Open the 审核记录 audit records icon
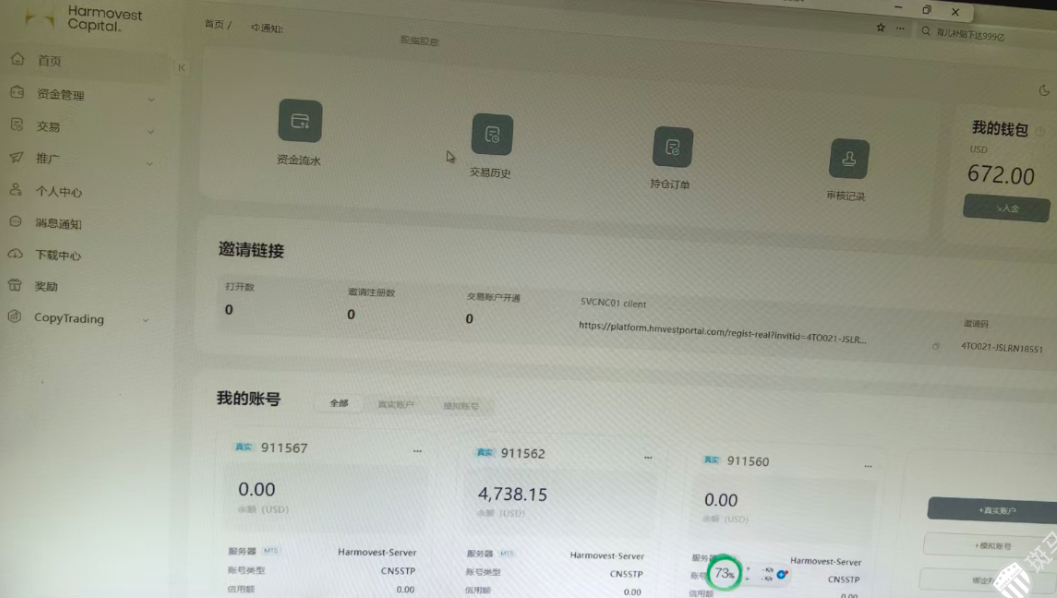The image size is (1057, 598). (x=849, y=158)
